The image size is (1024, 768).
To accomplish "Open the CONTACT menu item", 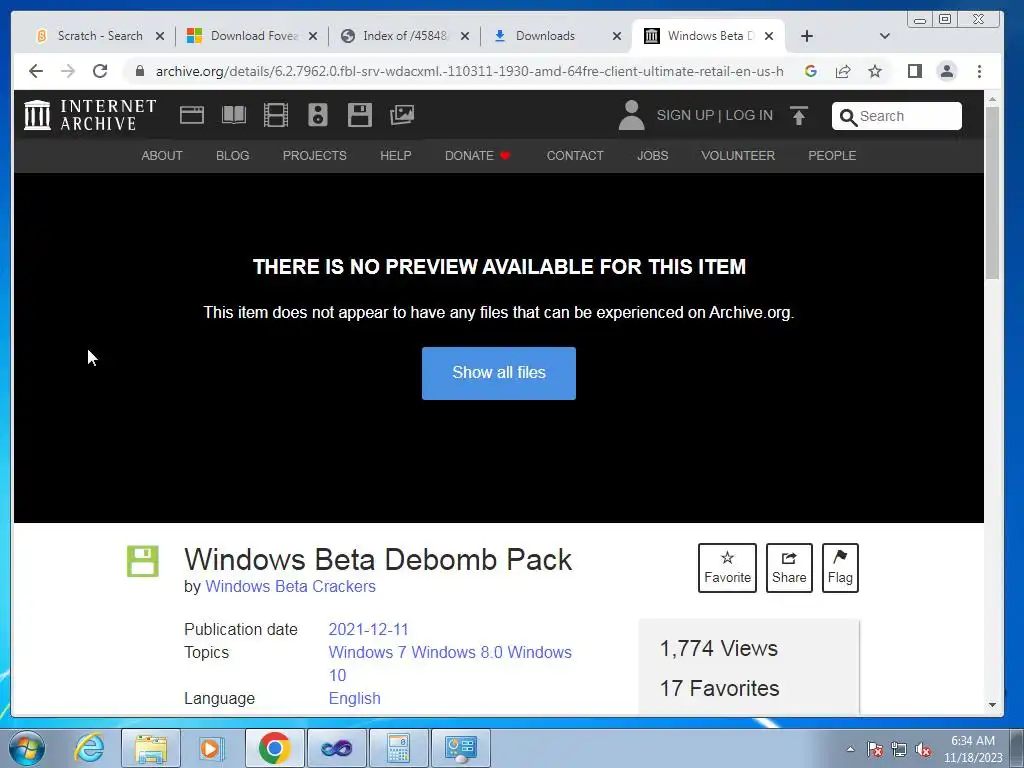I will (575, 155).
